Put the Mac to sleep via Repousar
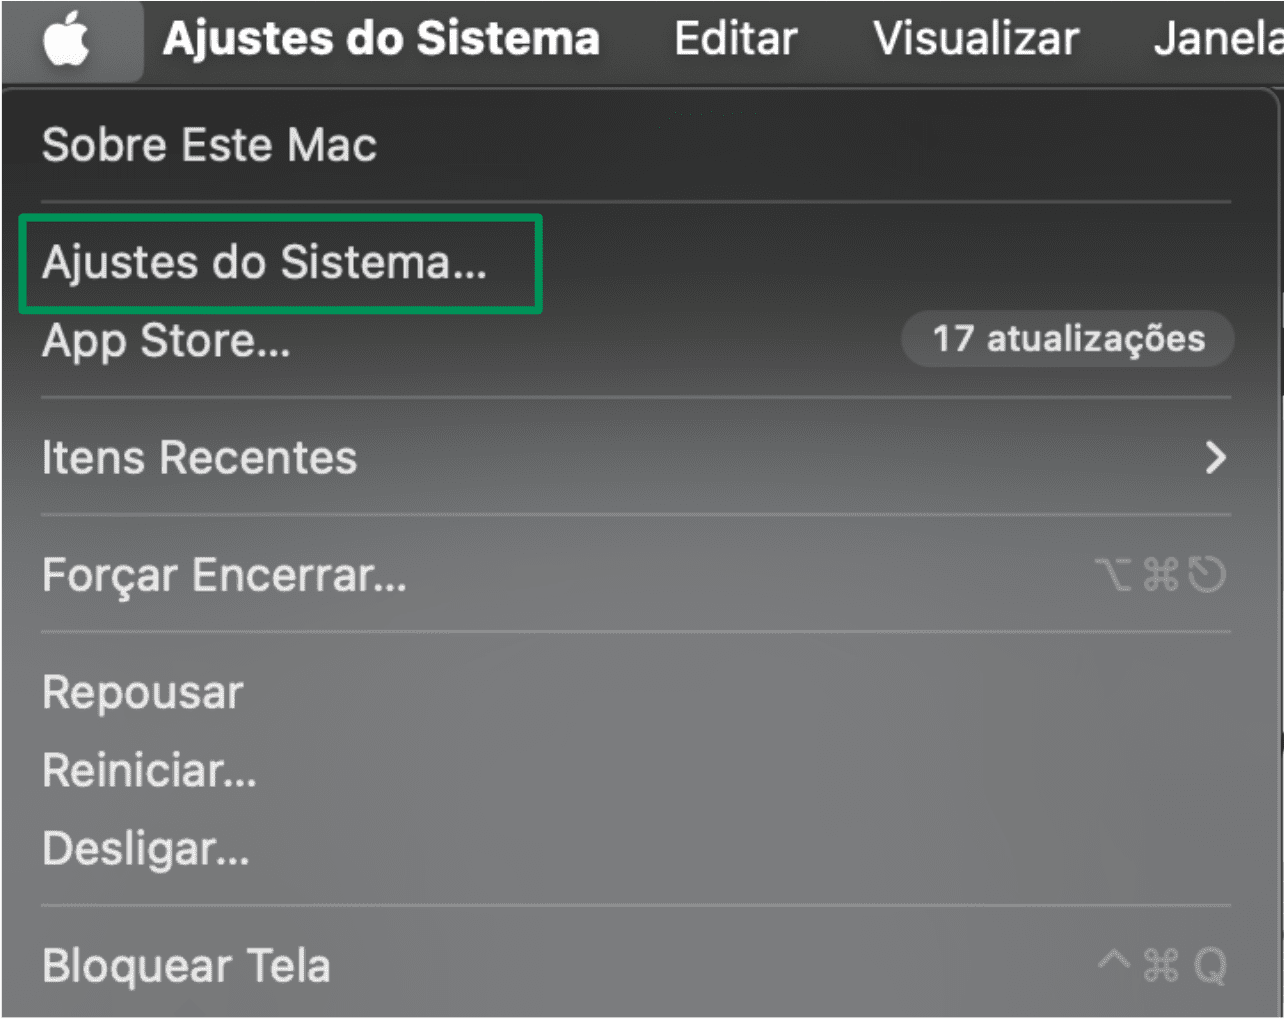1284x1019 pixels. [x=140, y=691]
